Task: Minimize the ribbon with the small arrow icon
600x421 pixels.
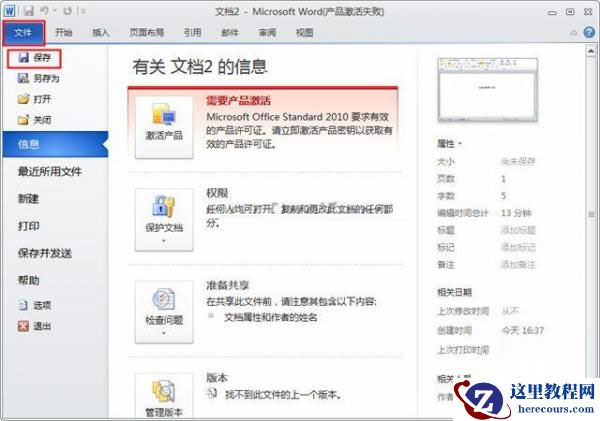Action: coord(574,33)
